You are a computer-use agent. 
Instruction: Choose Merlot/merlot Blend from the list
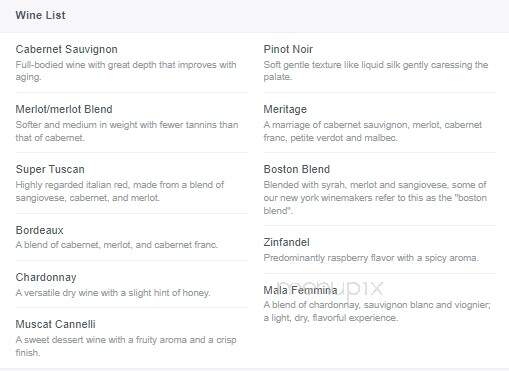pos(64,109)
